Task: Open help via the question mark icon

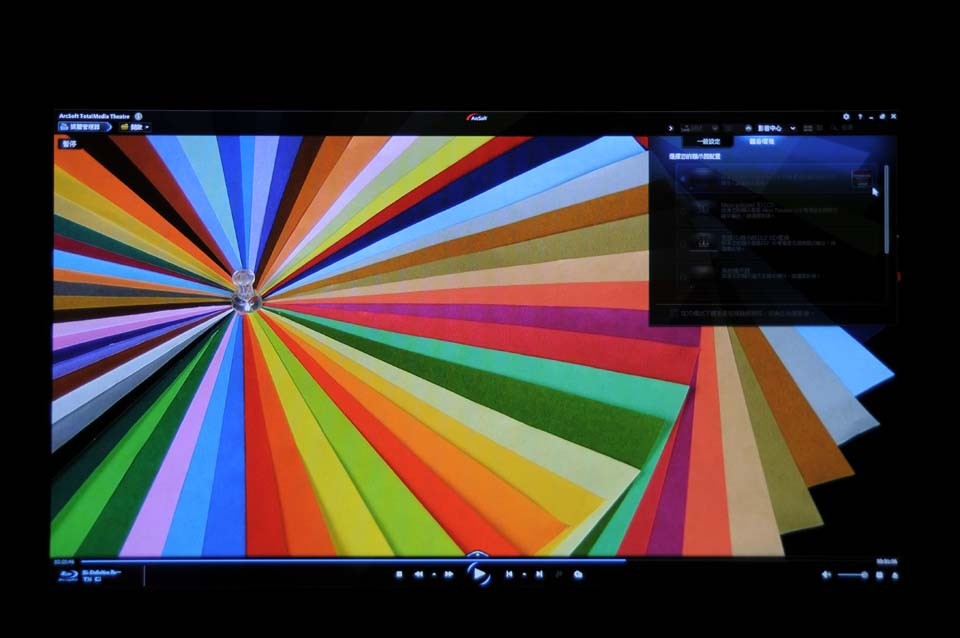Action: click(x=860, y=116)
